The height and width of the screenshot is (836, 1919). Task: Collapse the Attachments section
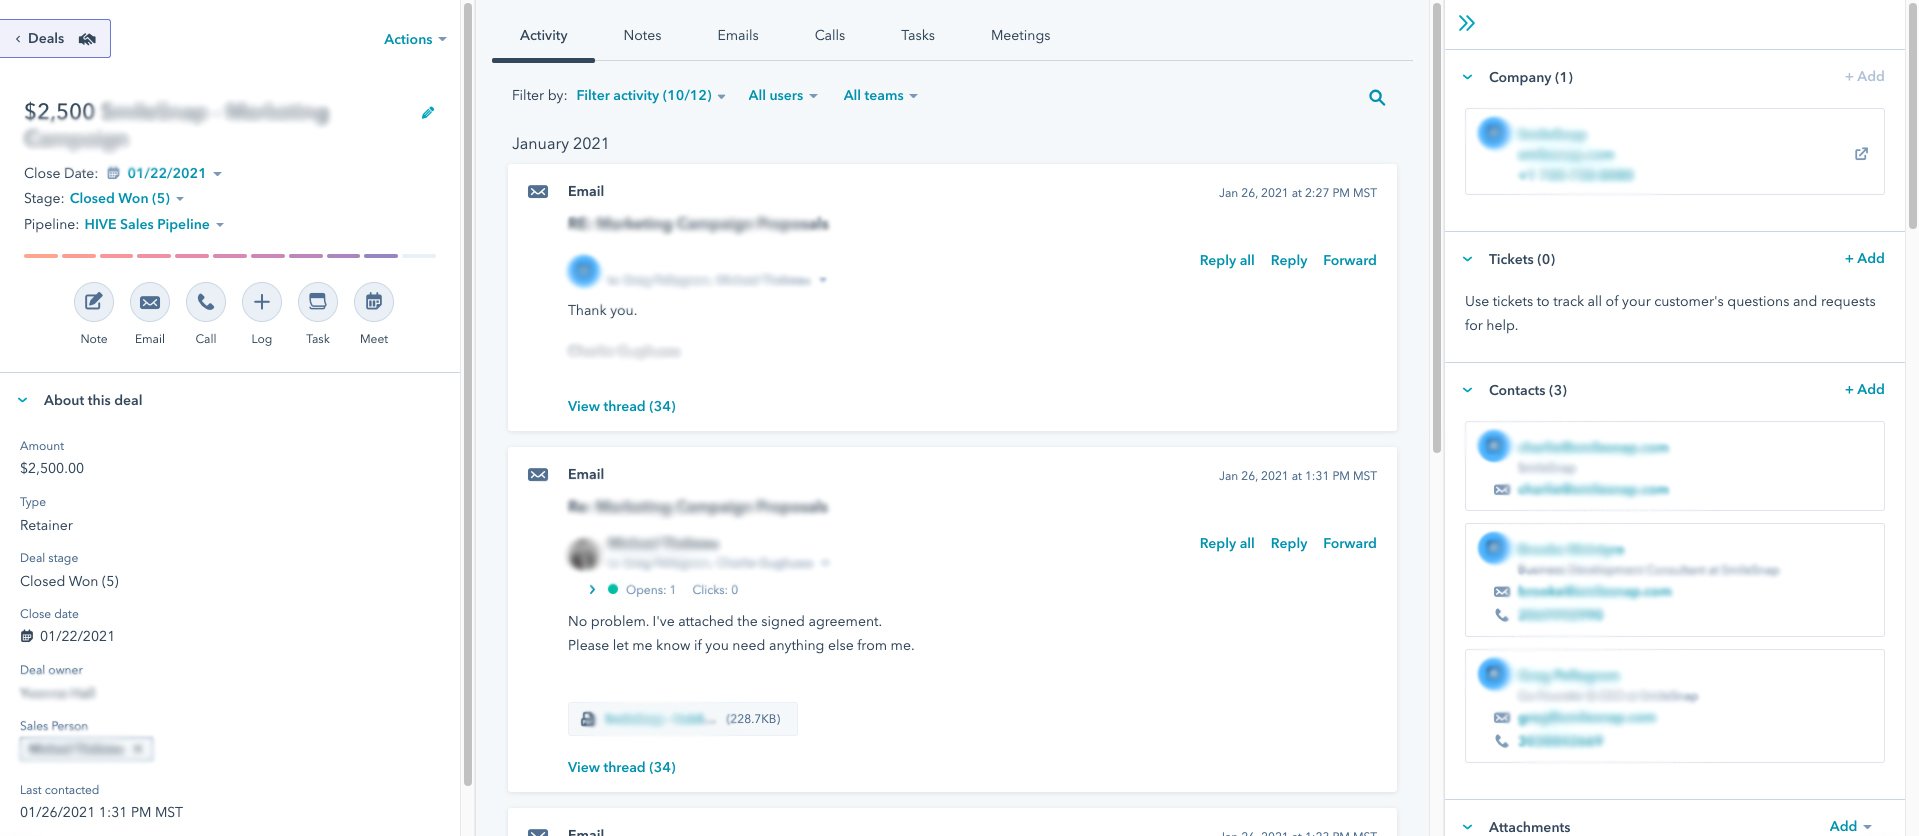pyautogui.click(x=1467, y=827)
